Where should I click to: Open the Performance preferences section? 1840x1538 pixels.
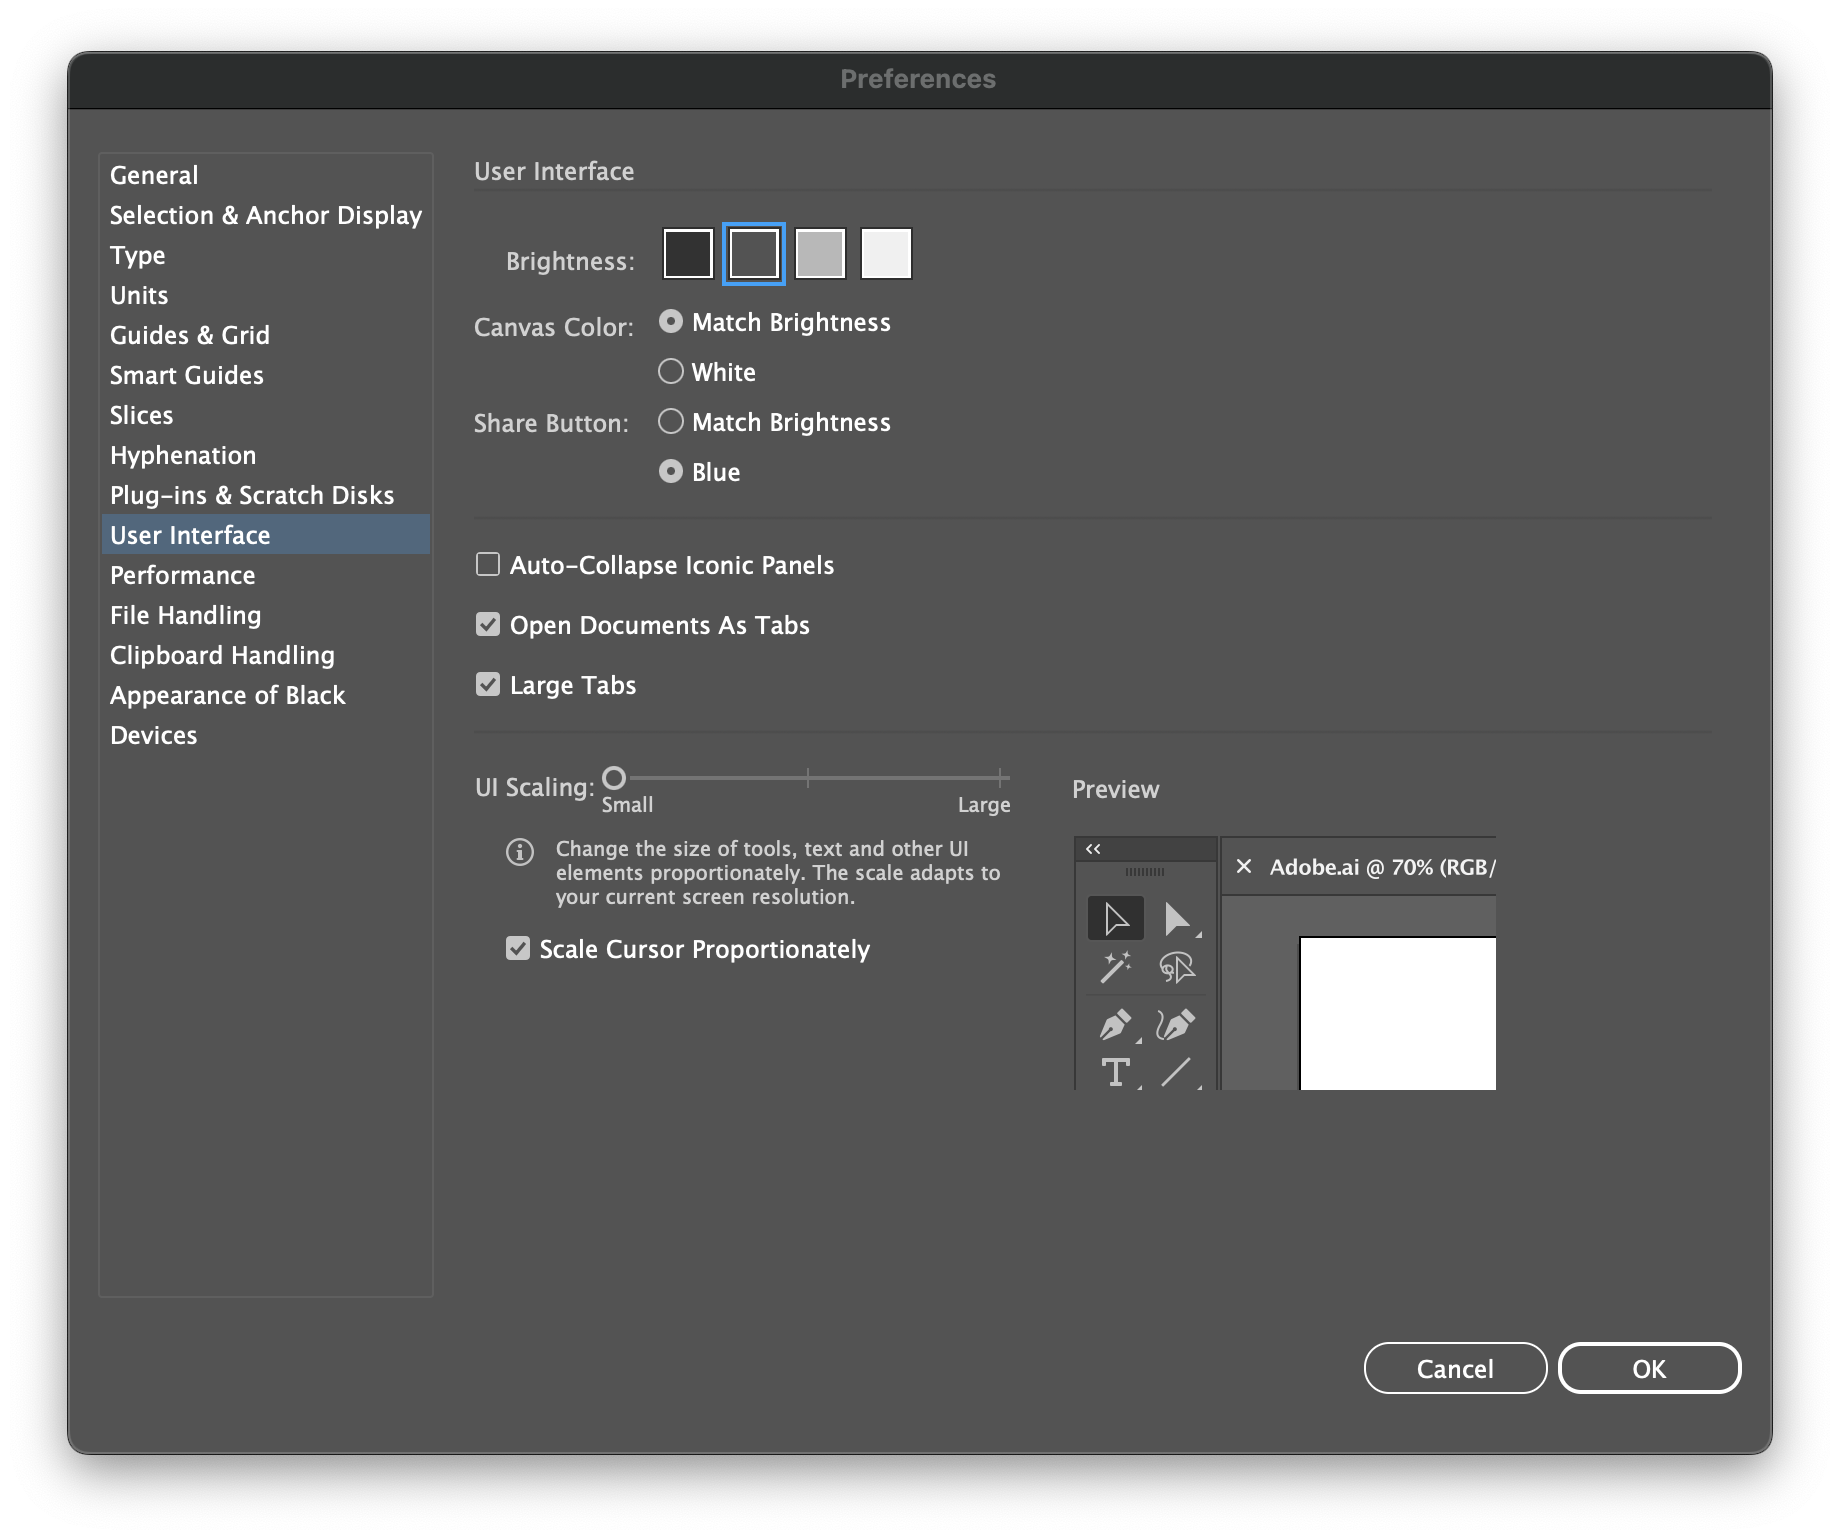pos(182,575)
